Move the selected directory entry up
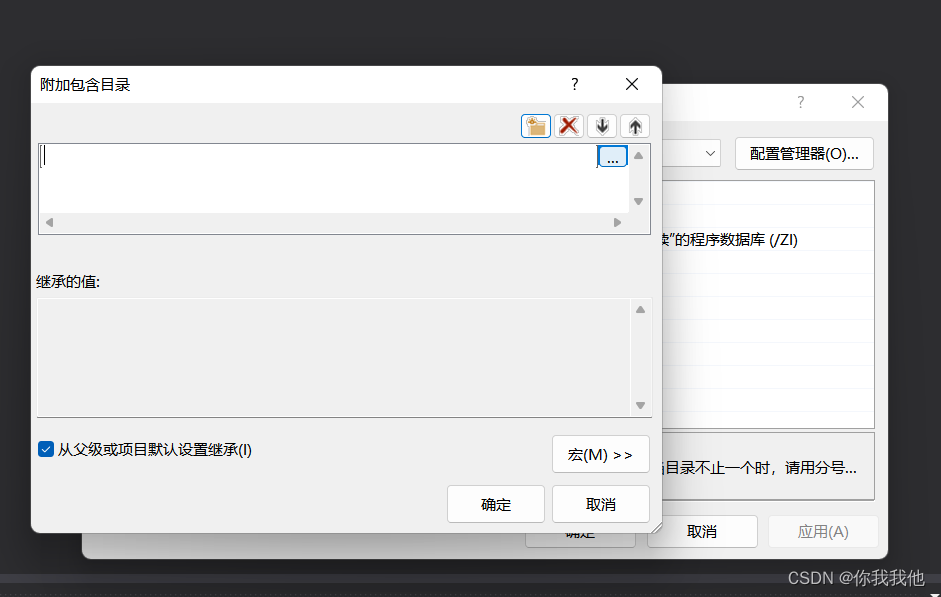The image size is (941, 597). click(635, 126)
